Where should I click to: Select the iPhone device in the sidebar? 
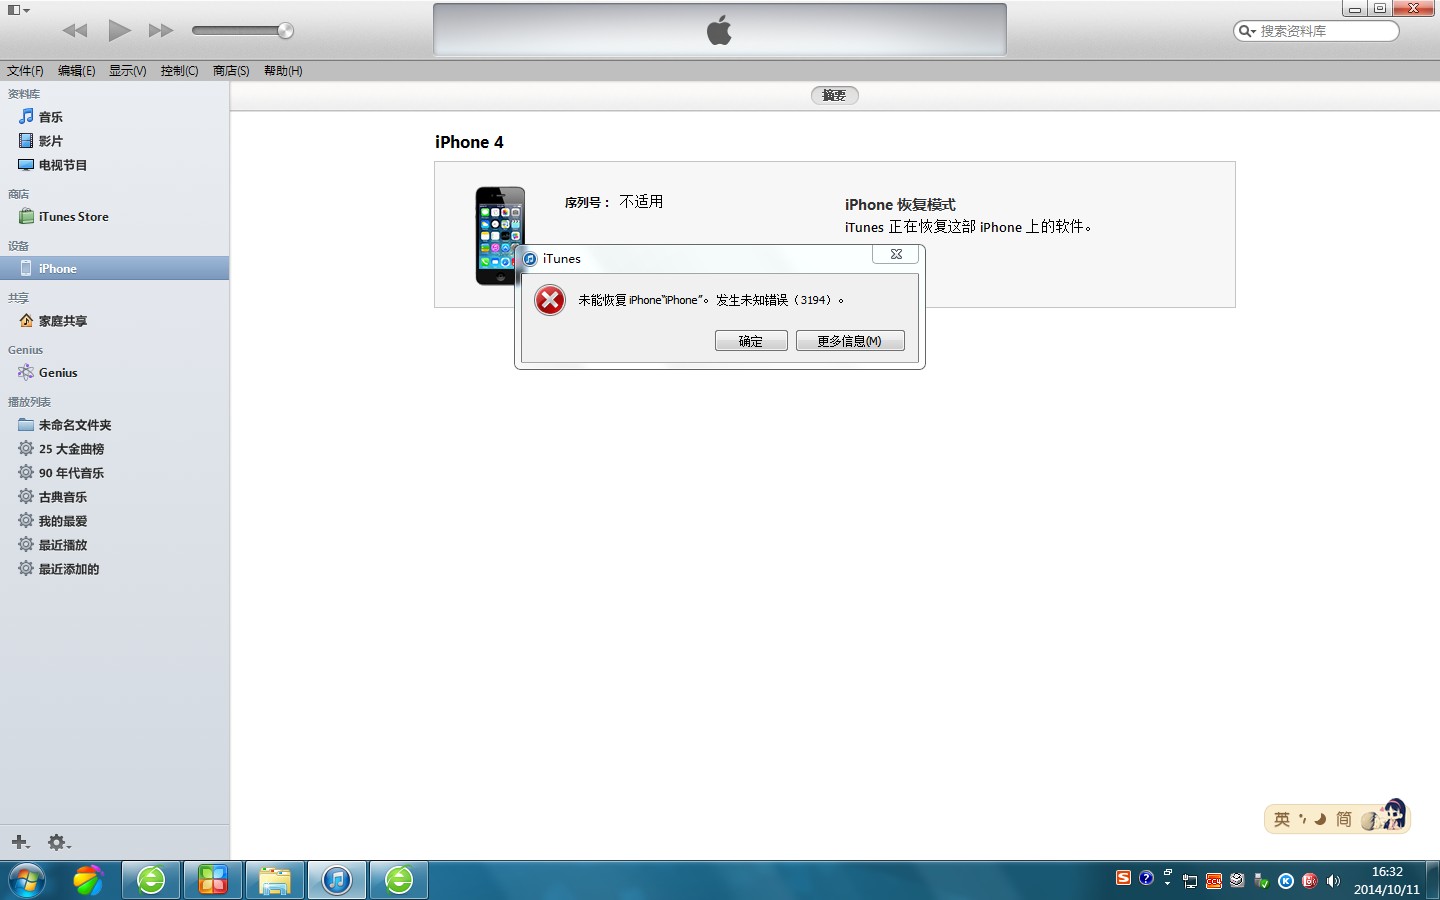[x=115, y=268]
